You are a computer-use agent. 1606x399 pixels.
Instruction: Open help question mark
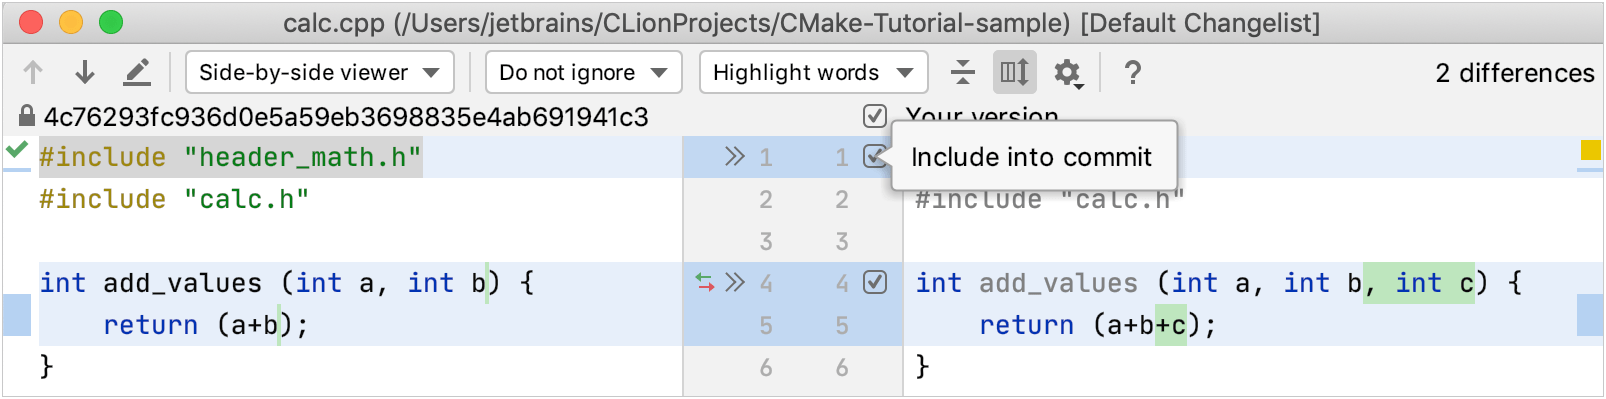tap(1132, 72)
